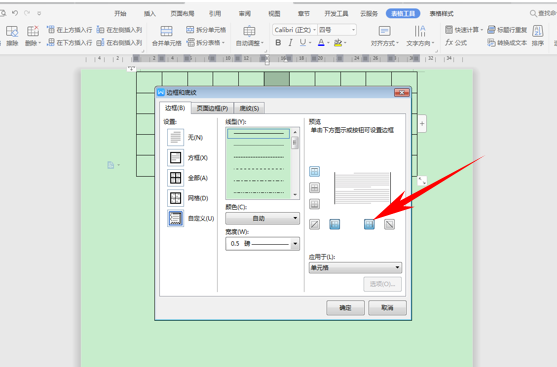This screenshot has height=367, width=557.
Task: Open the 宽度(W) width dropdown at 0.5 磅
Action: pyautogui.click(x=263, y=244)
